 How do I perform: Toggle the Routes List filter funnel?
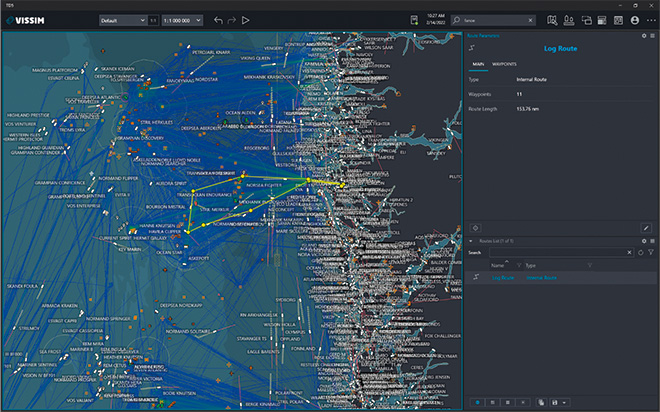[x=651, y=253]
